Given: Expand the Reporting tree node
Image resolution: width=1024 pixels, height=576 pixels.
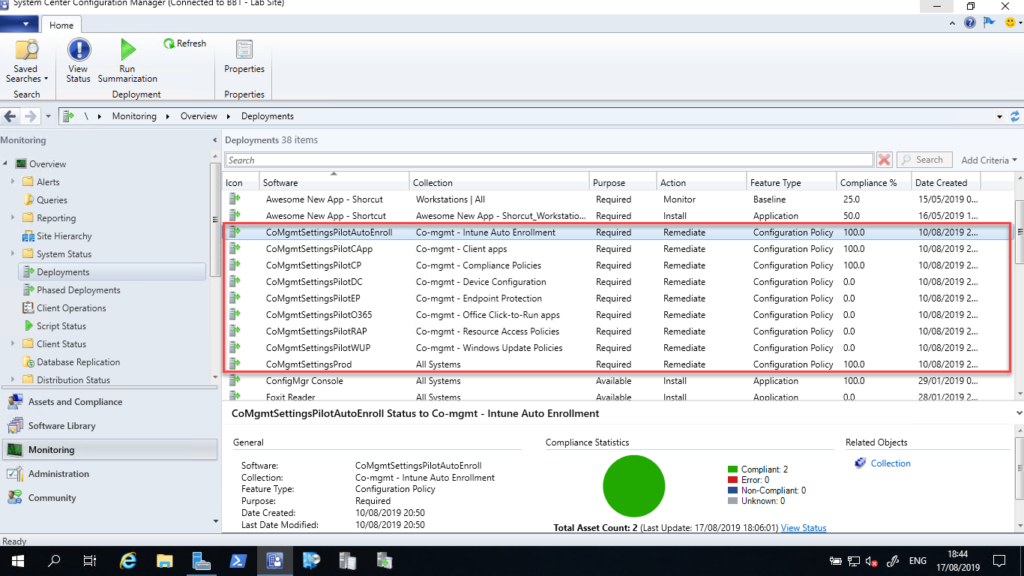Looking at the screenshot, I should pos(12,217).
